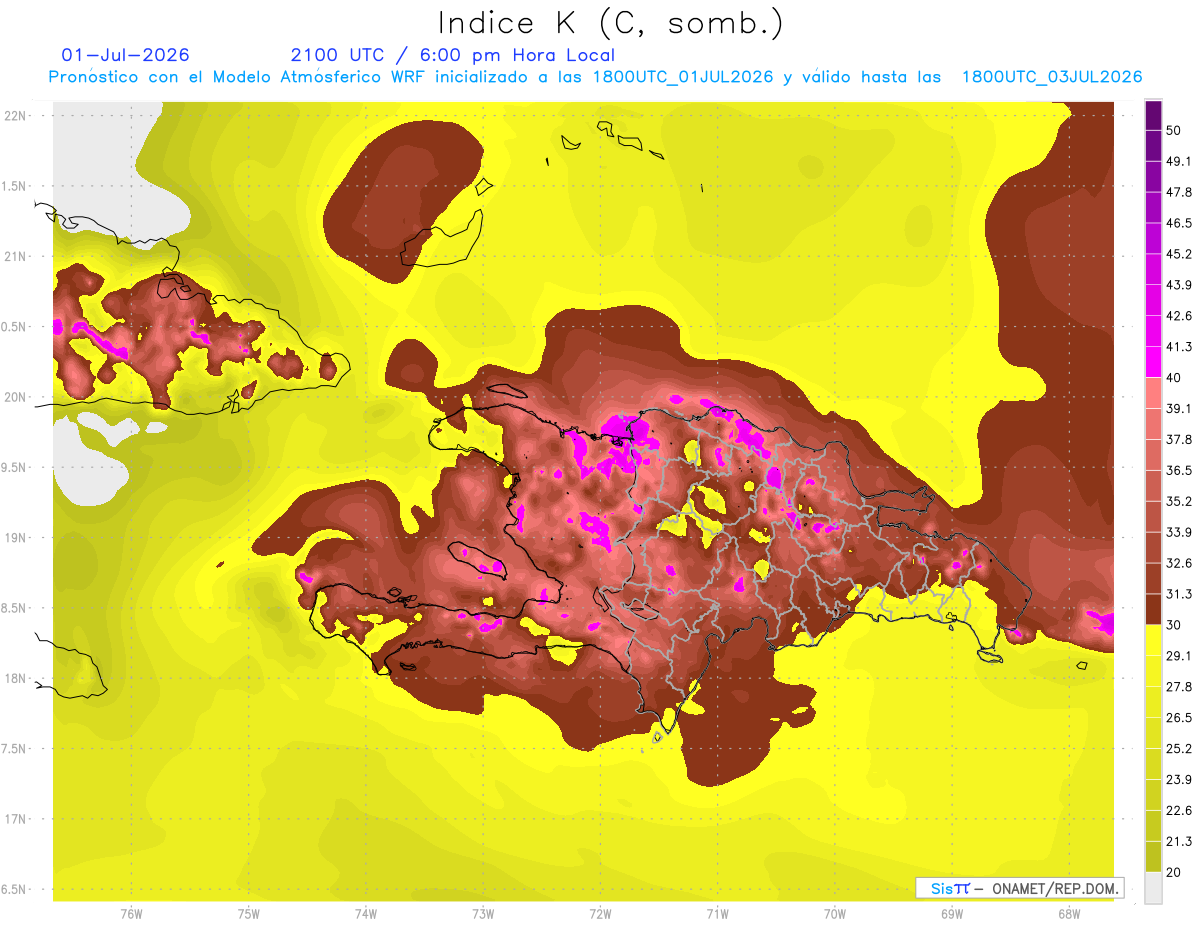Click the colorbar value '30'

pos(1174,625)
